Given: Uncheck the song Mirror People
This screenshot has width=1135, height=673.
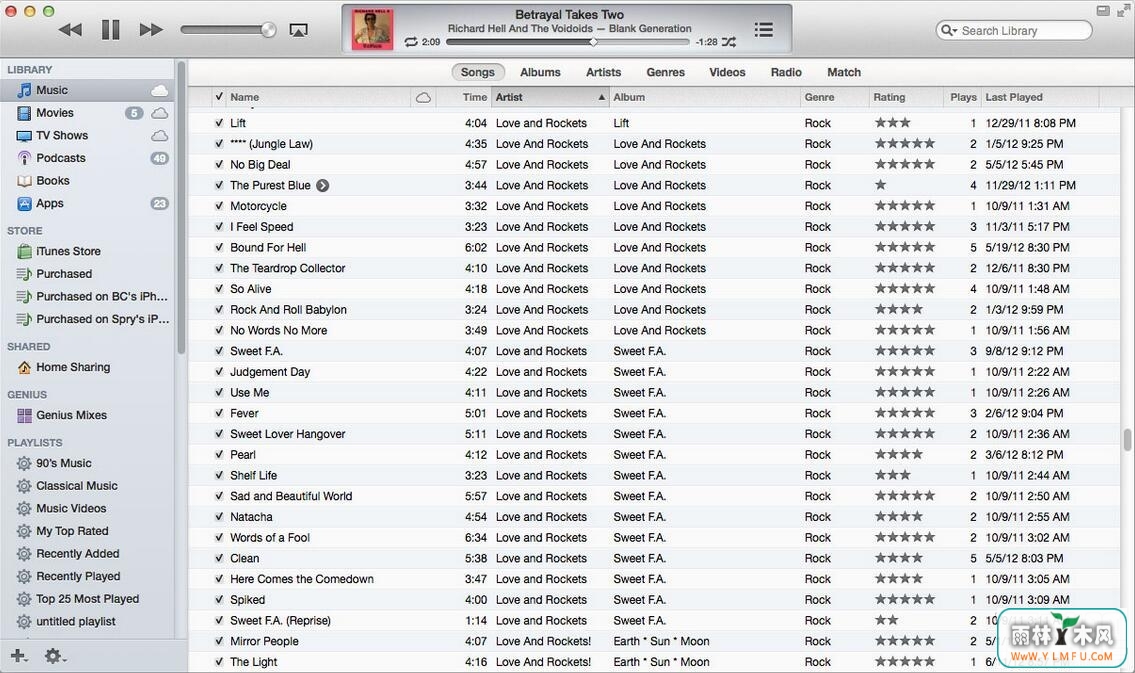Looking at the screenshot, I should 219,641.
